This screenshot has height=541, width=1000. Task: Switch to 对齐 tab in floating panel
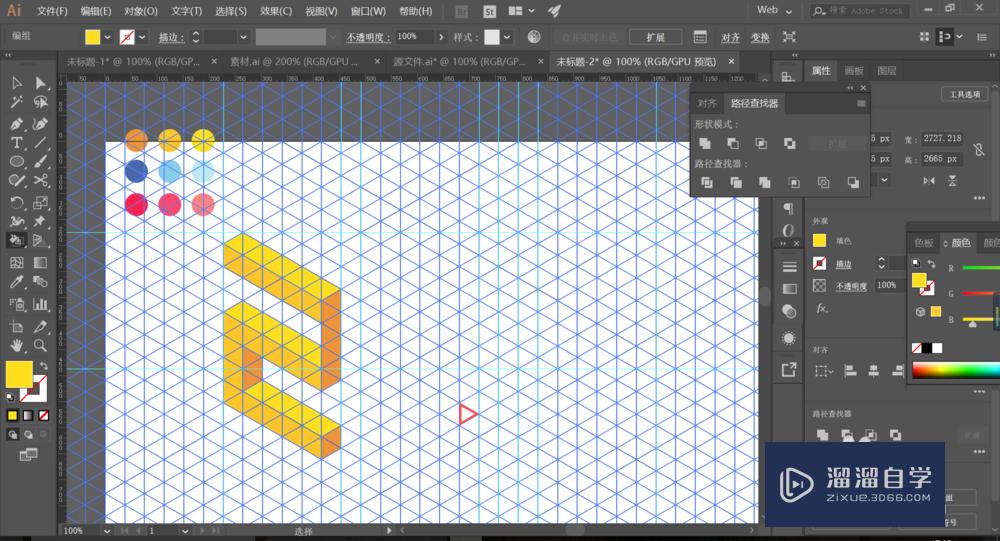(x=707, y=103)
